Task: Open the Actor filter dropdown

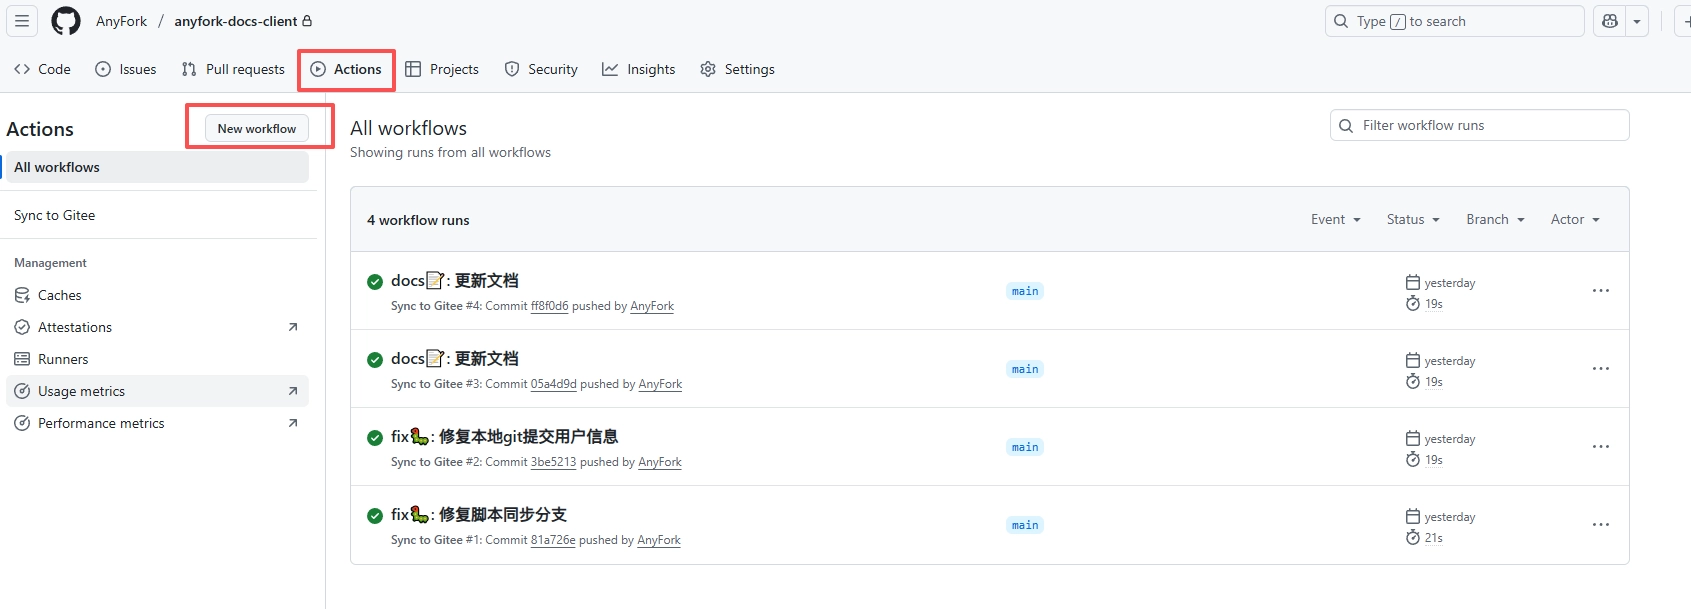Action: point(1575,220)
